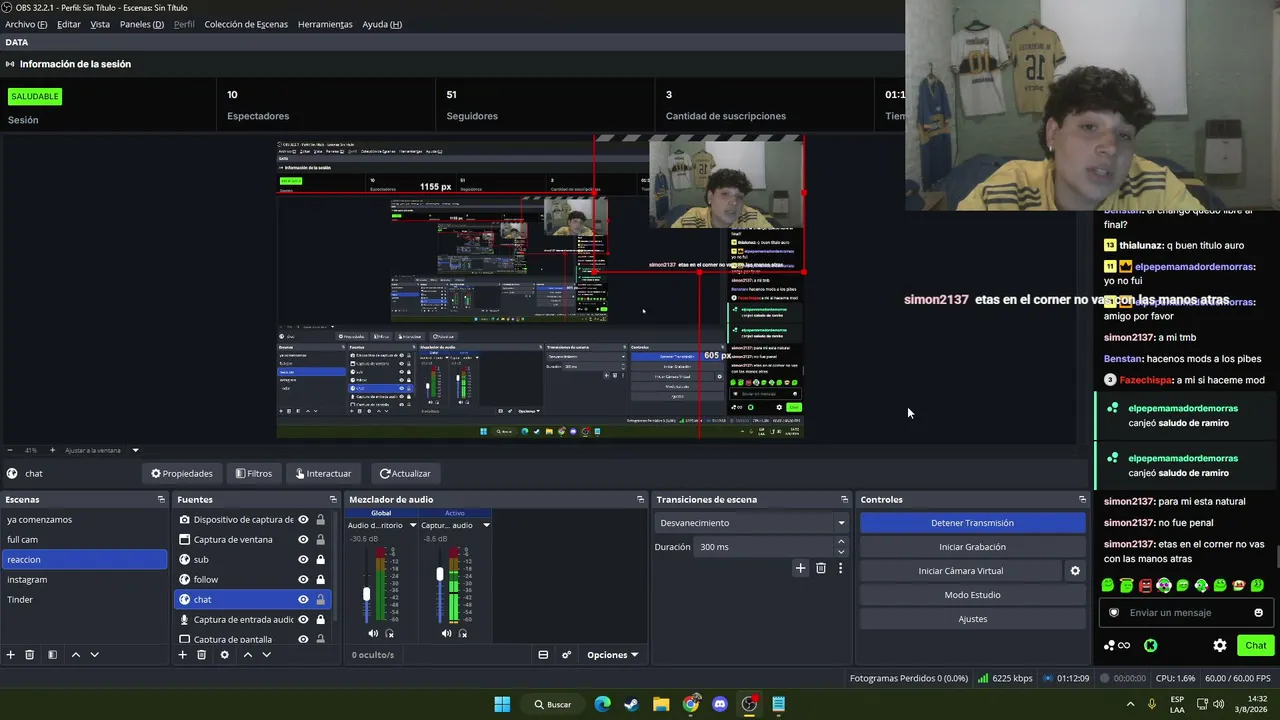
Task: Add a scene transition with the plus icon
Action: (800, 568)
